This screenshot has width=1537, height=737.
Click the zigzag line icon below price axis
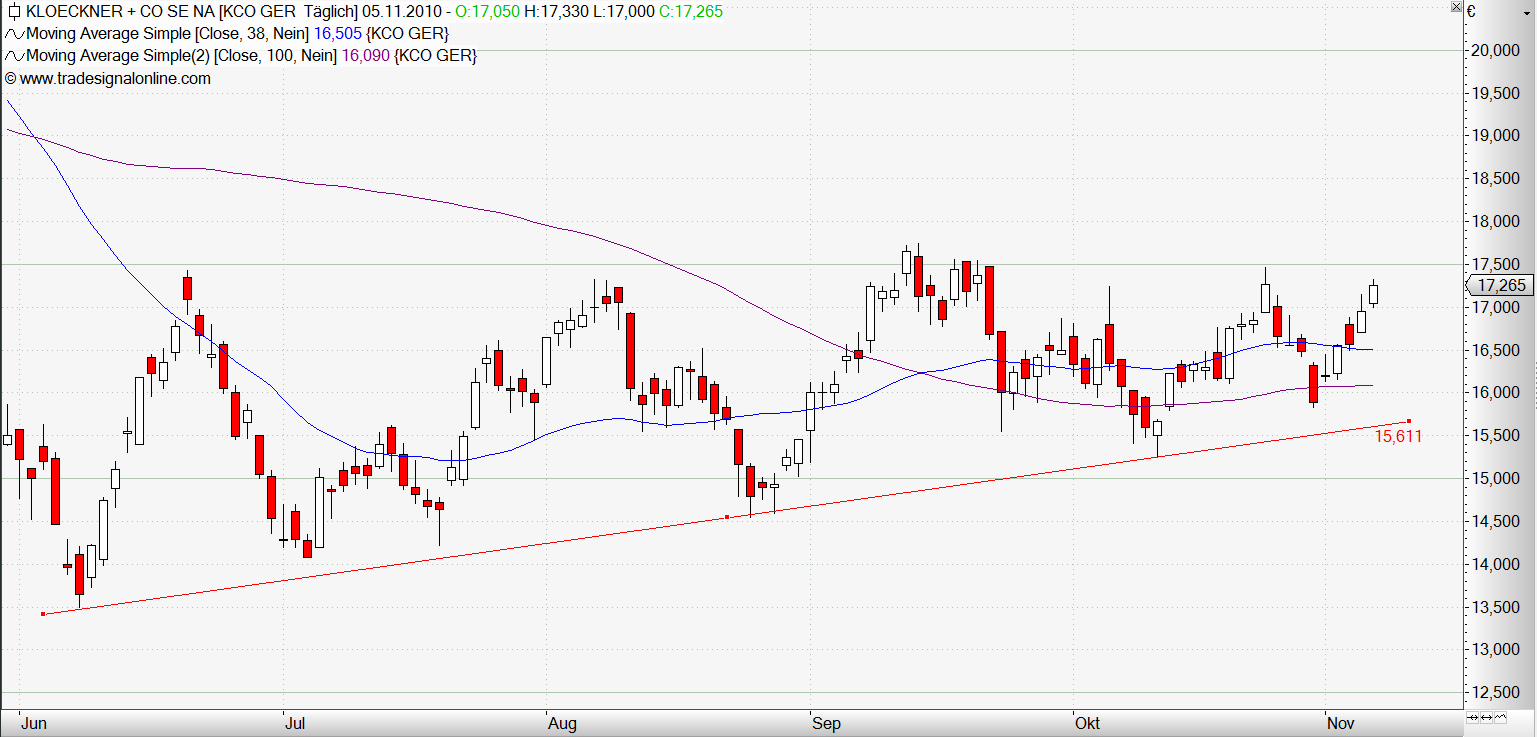coord(1502,718)
